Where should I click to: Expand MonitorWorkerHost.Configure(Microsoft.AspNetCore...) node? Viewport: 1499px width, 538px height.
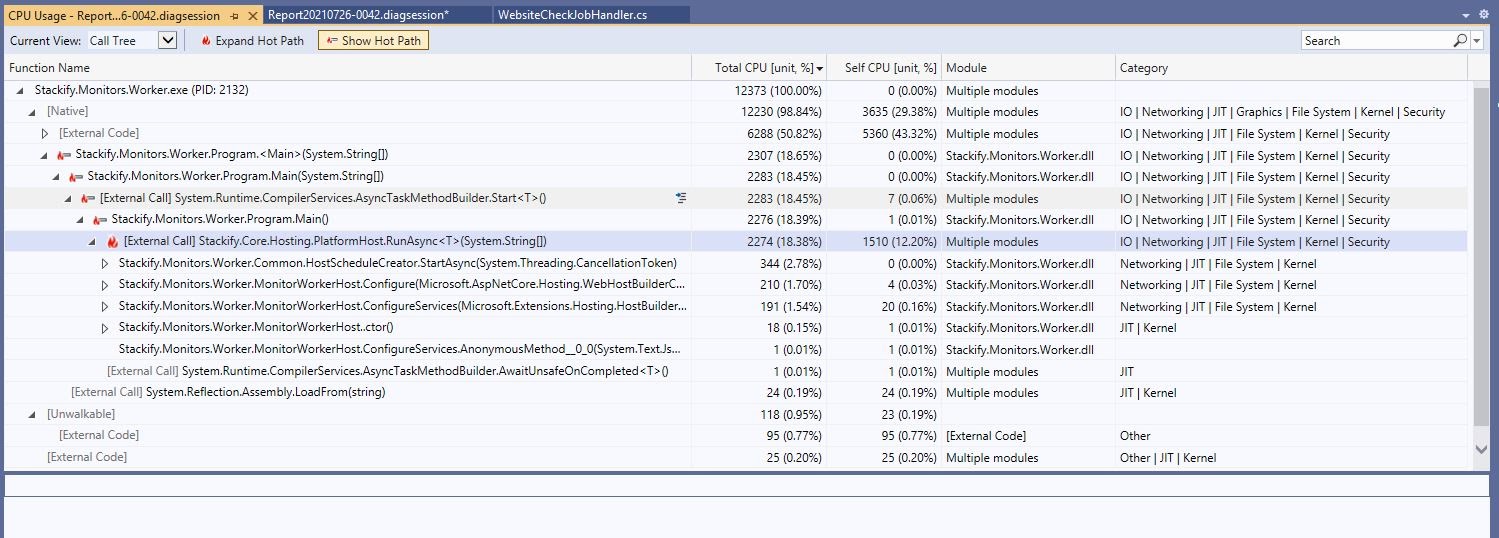click(105, 285)
